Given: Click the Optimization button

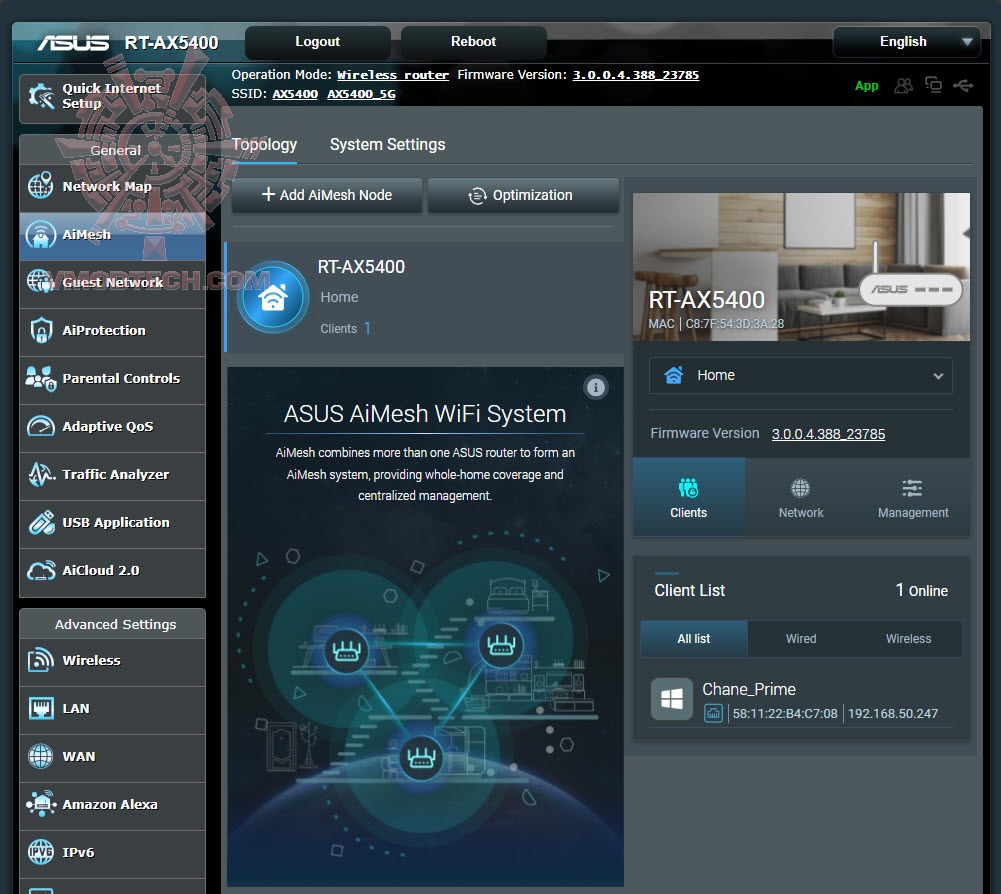Looking at the screenshot, I should coord(523,195).
